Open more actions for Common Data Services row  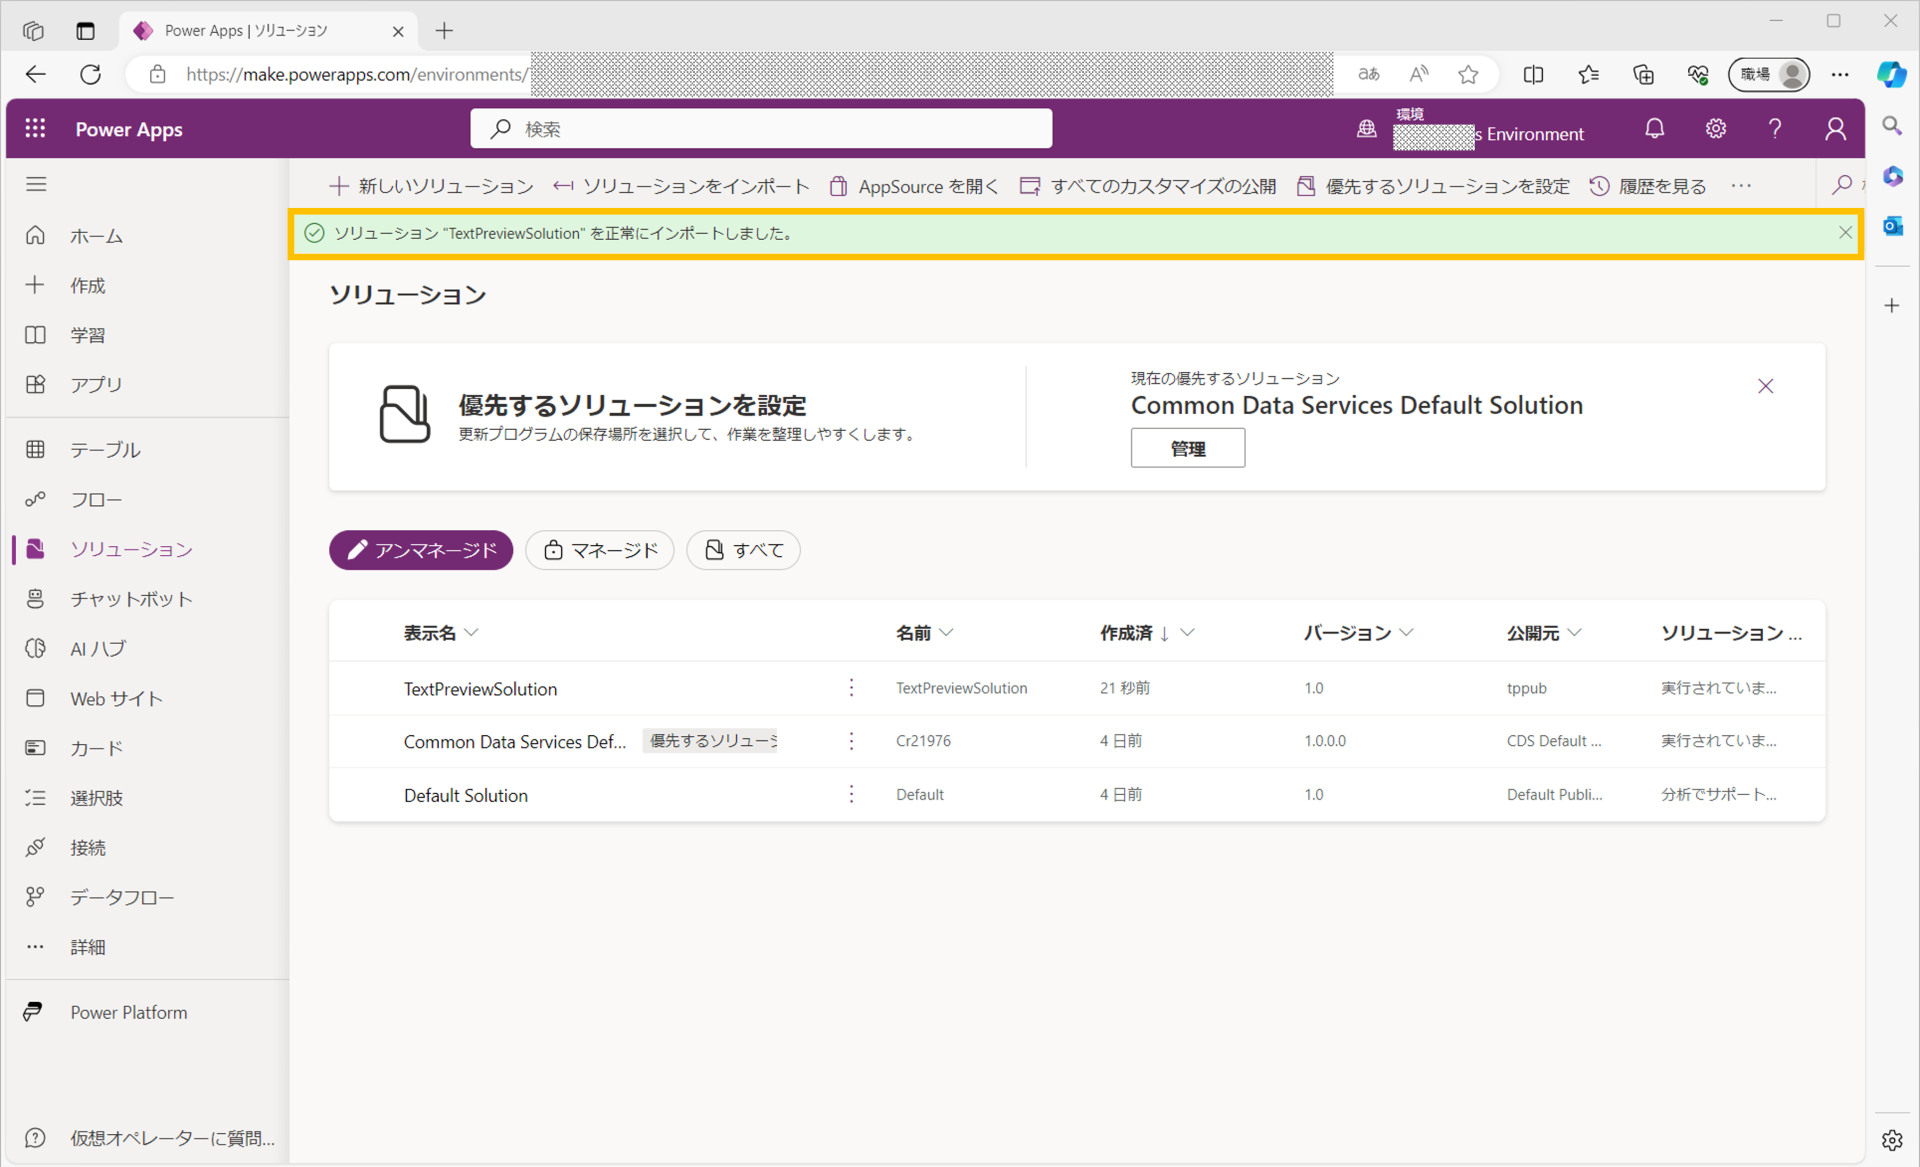pos(851,741)
